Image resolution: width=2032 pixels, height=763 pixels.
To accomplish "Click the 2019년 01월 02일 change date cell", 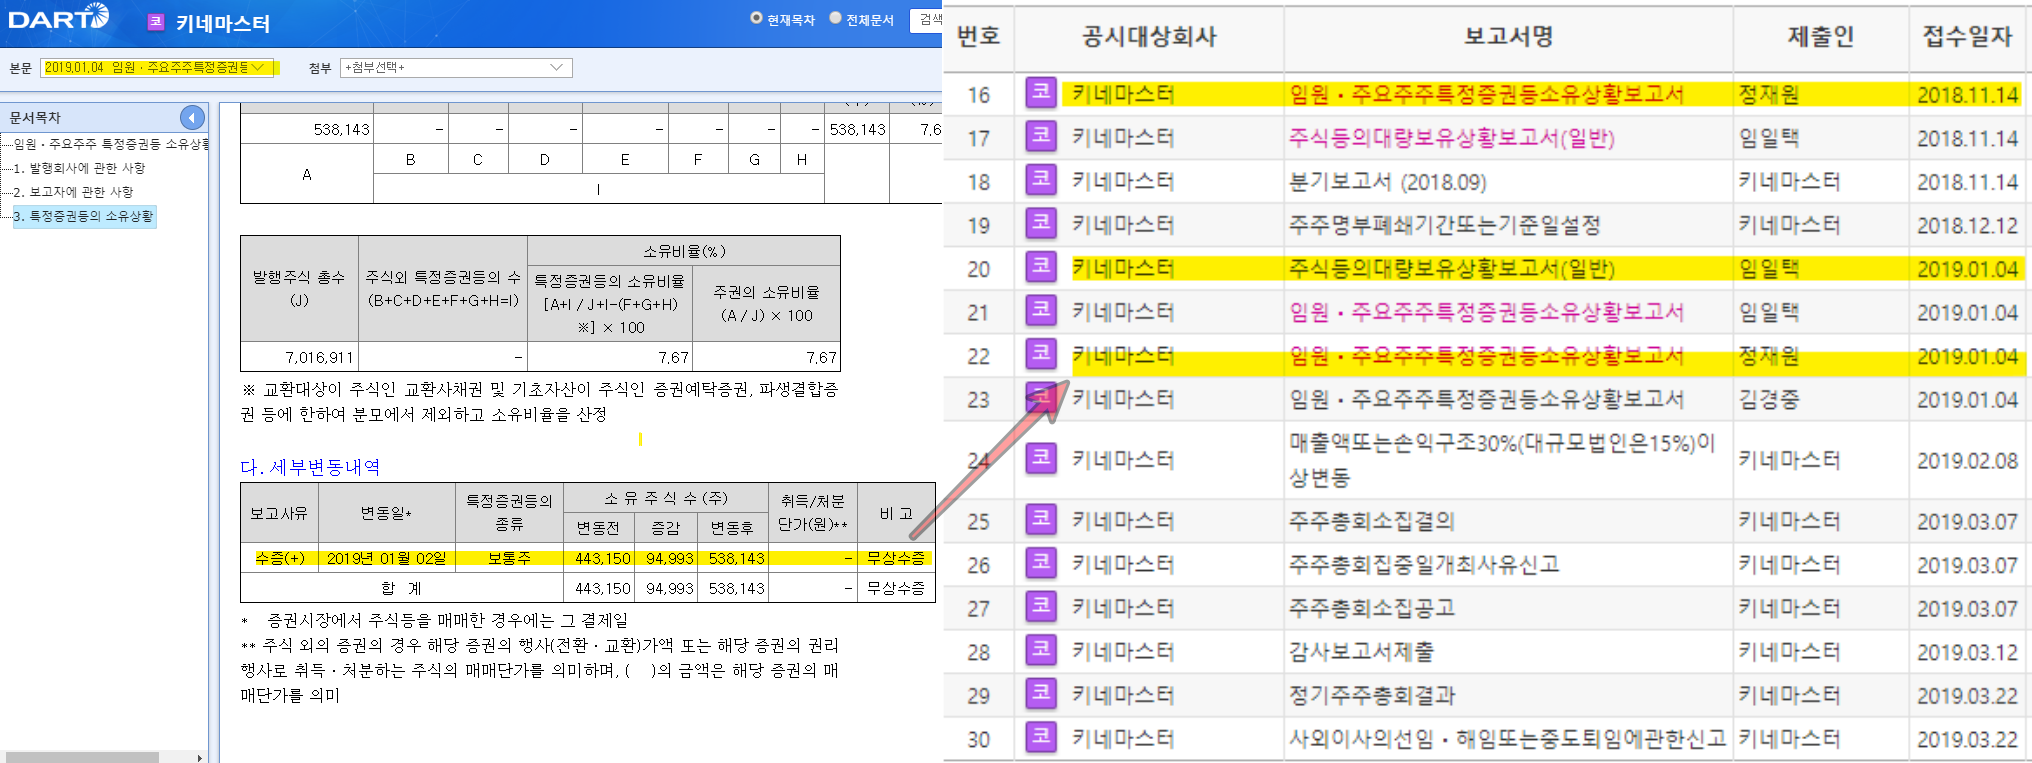I will (386, 558).
